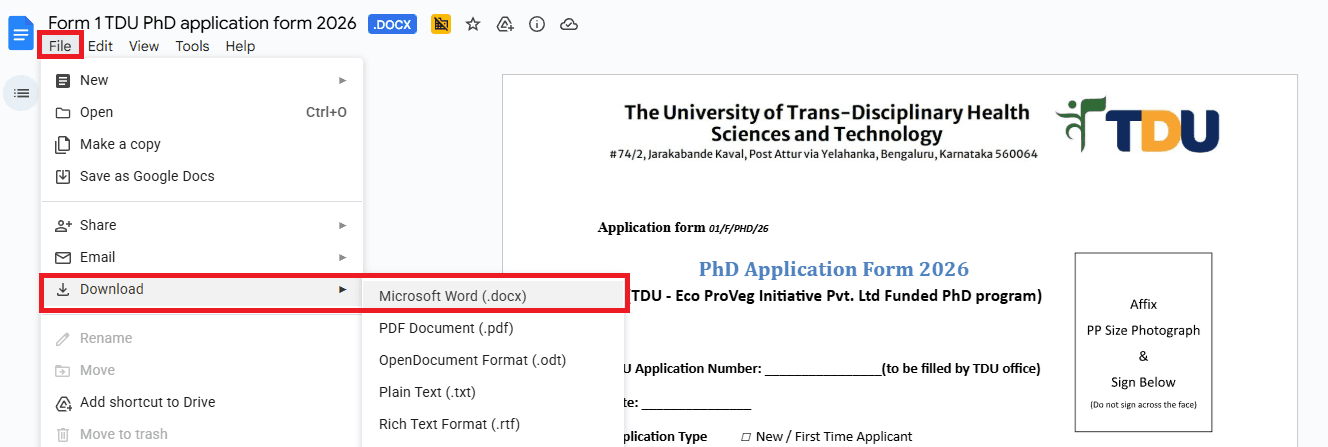Click the TDU logo in document

(1138, 124)
